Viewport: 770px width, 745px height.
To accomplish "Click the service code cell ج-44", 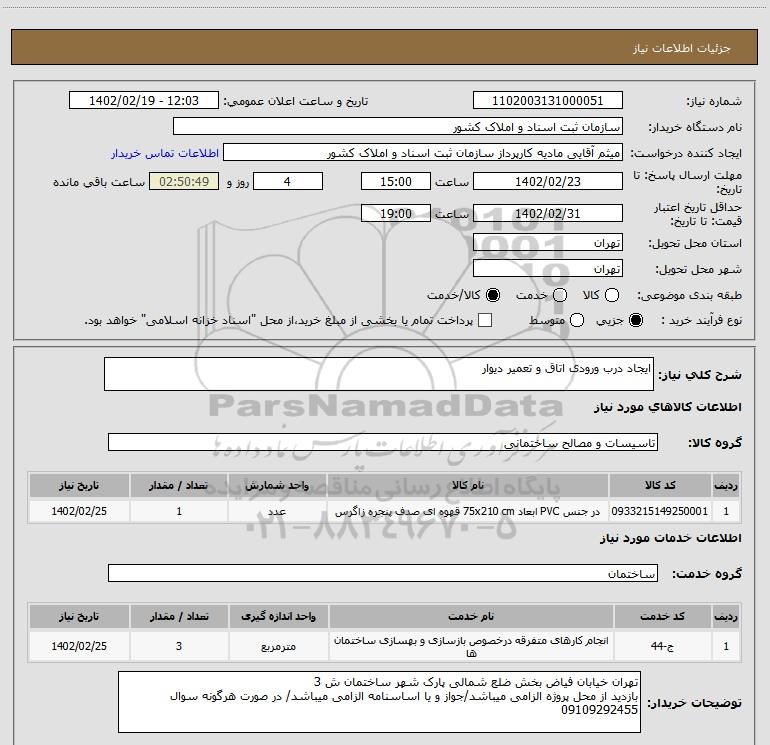I will [x=662, y=646].
